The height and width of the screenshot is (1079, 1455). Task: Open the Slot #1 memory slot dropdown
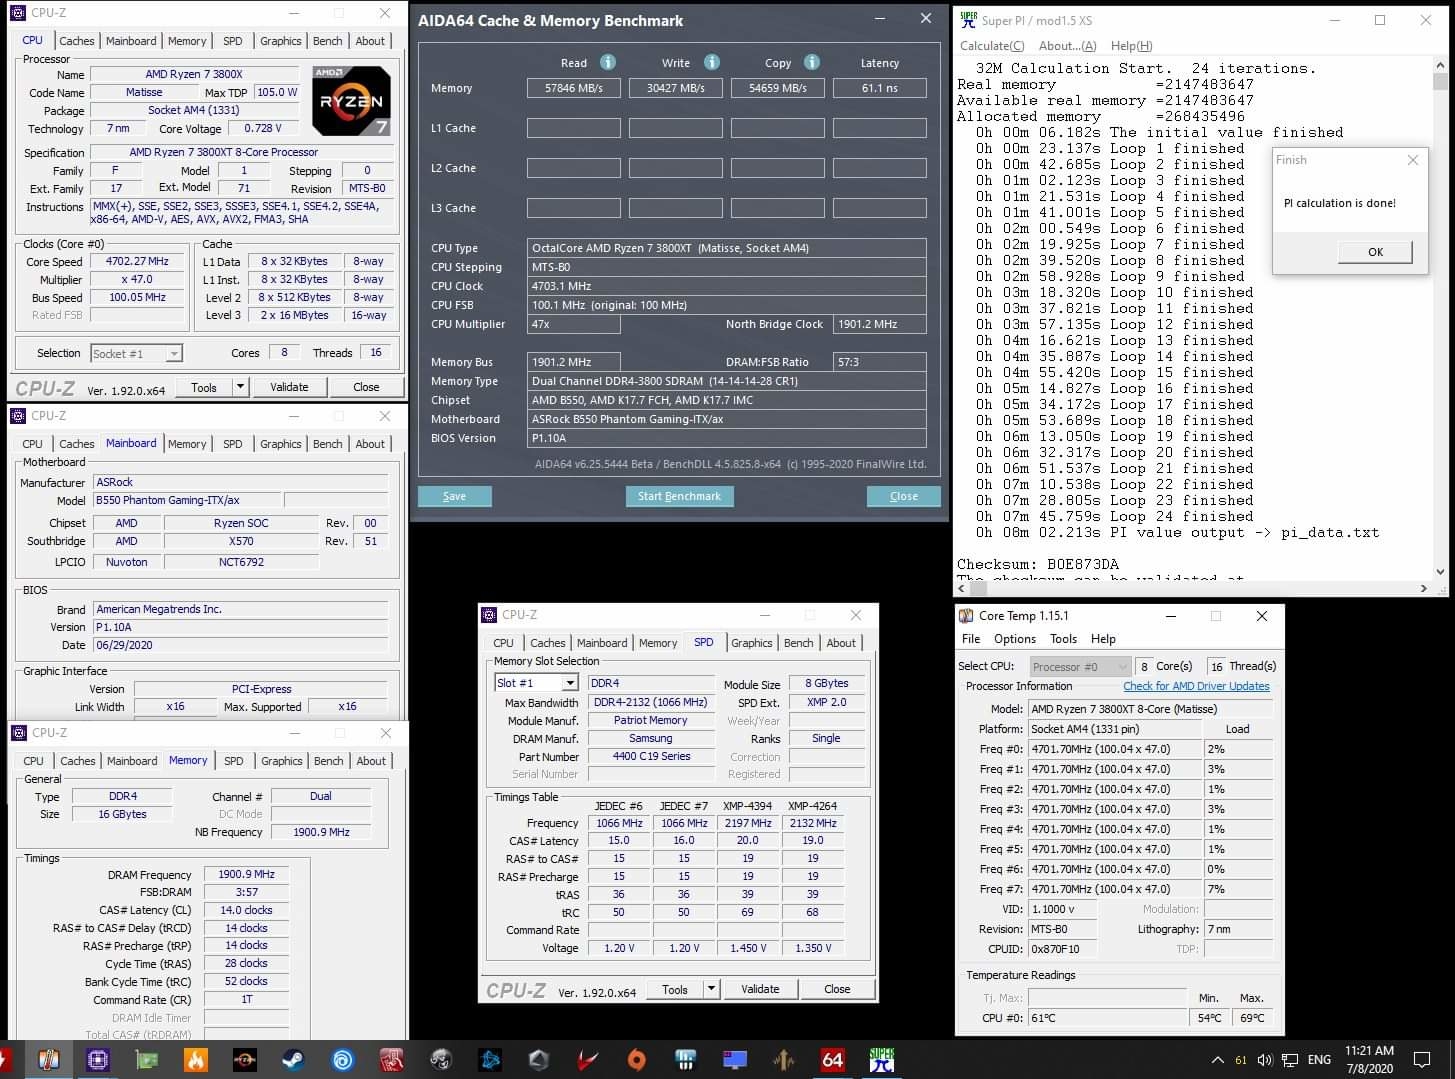point(536,683)
